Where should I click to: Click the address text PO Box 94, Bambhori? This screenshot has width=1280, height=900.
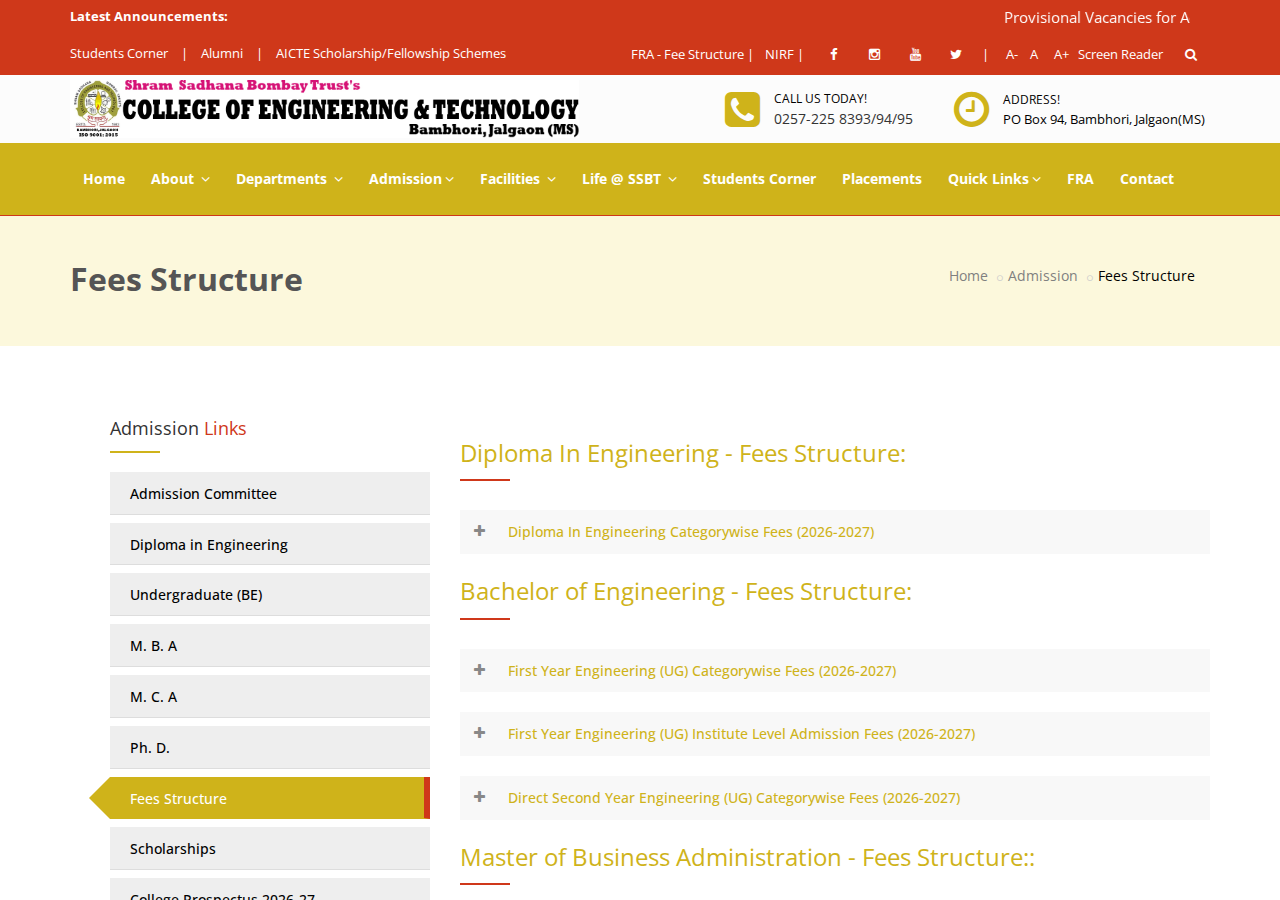click(x=1104, y=119)
